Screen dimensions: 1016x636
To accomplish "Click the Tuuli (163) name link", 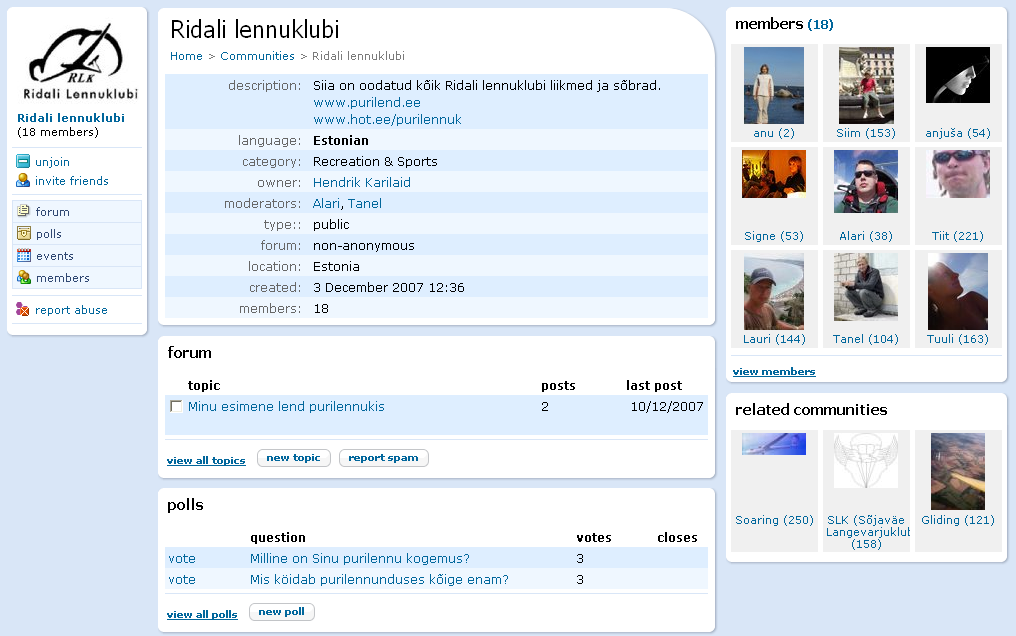I will coord(958,339).
